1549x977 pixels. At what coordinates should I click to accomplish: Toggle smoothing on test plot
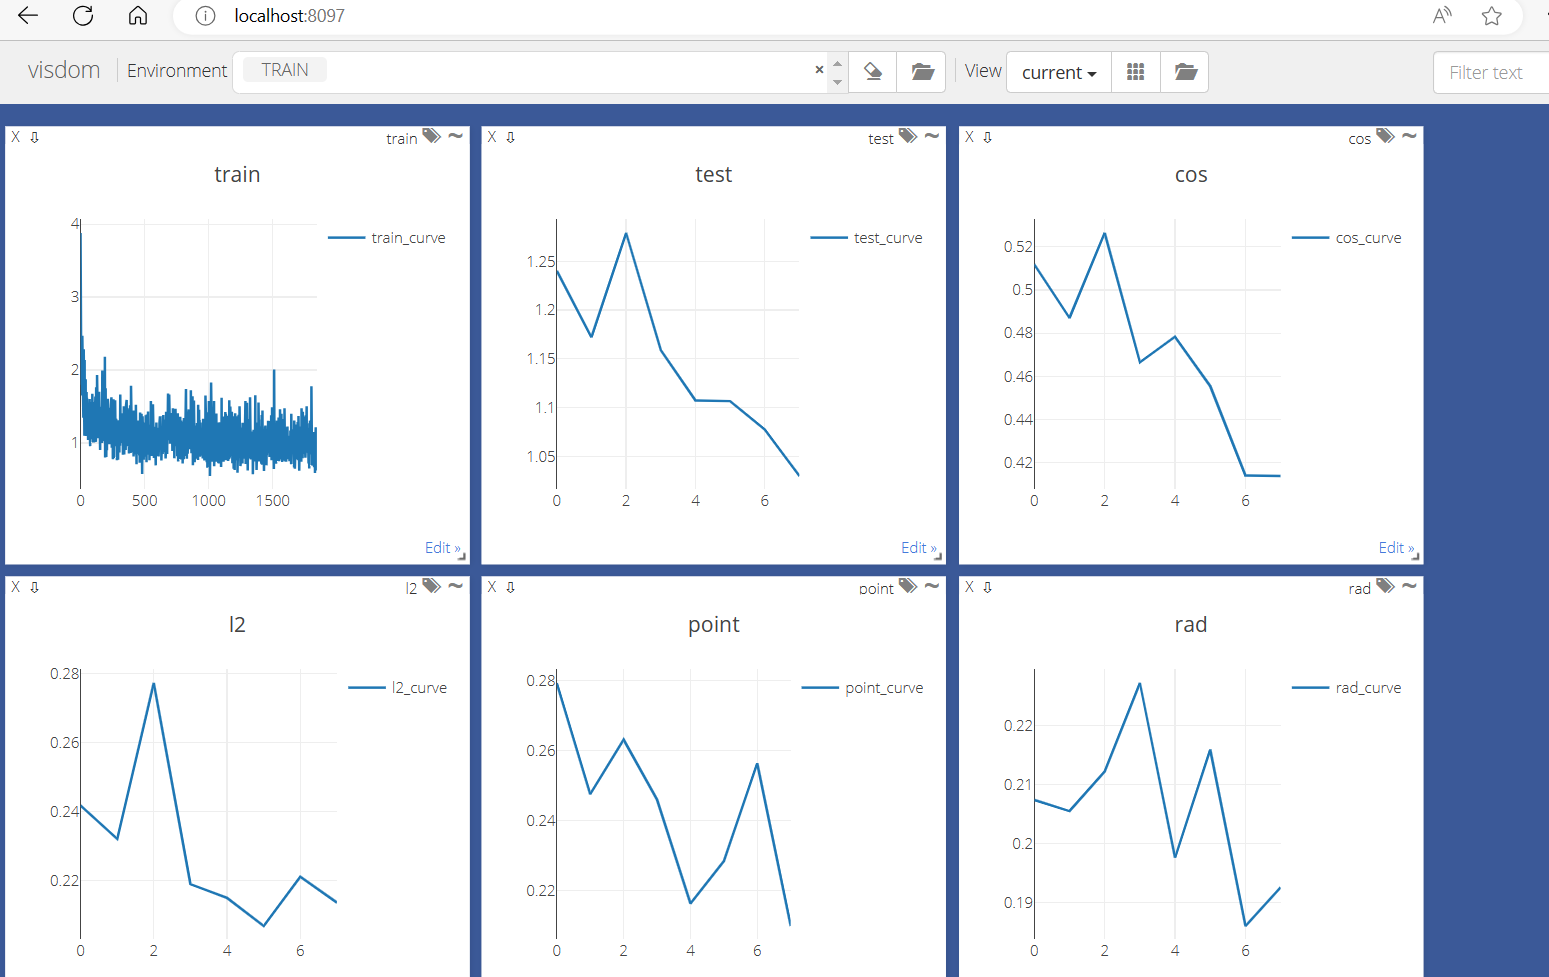tap(932, 136)
